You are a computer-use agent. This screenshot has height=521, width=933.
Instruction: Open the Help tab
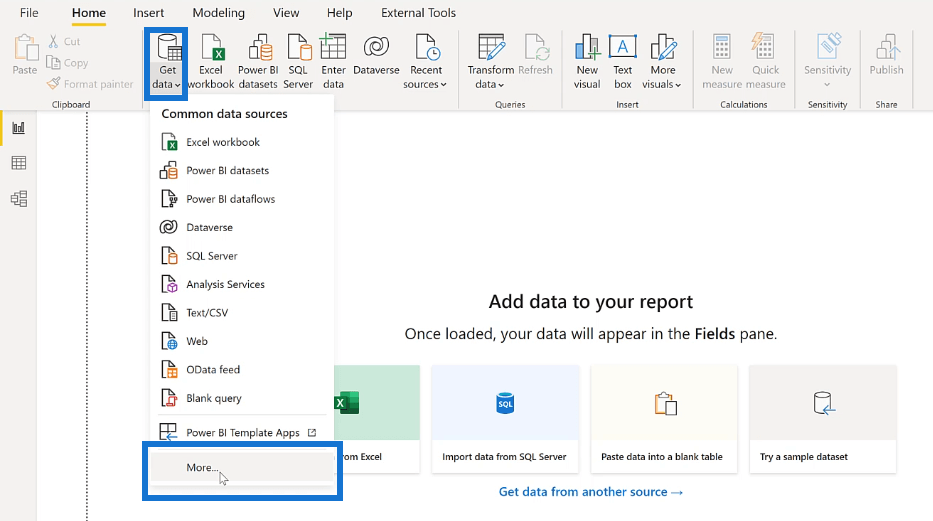click(339, 12)
